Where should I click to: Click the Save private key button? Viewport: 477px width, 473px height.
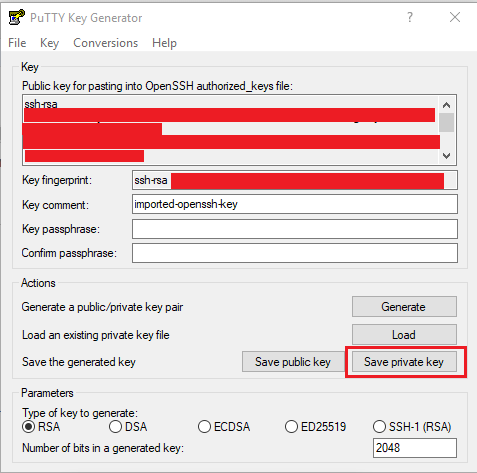click(x=404, y=362)
